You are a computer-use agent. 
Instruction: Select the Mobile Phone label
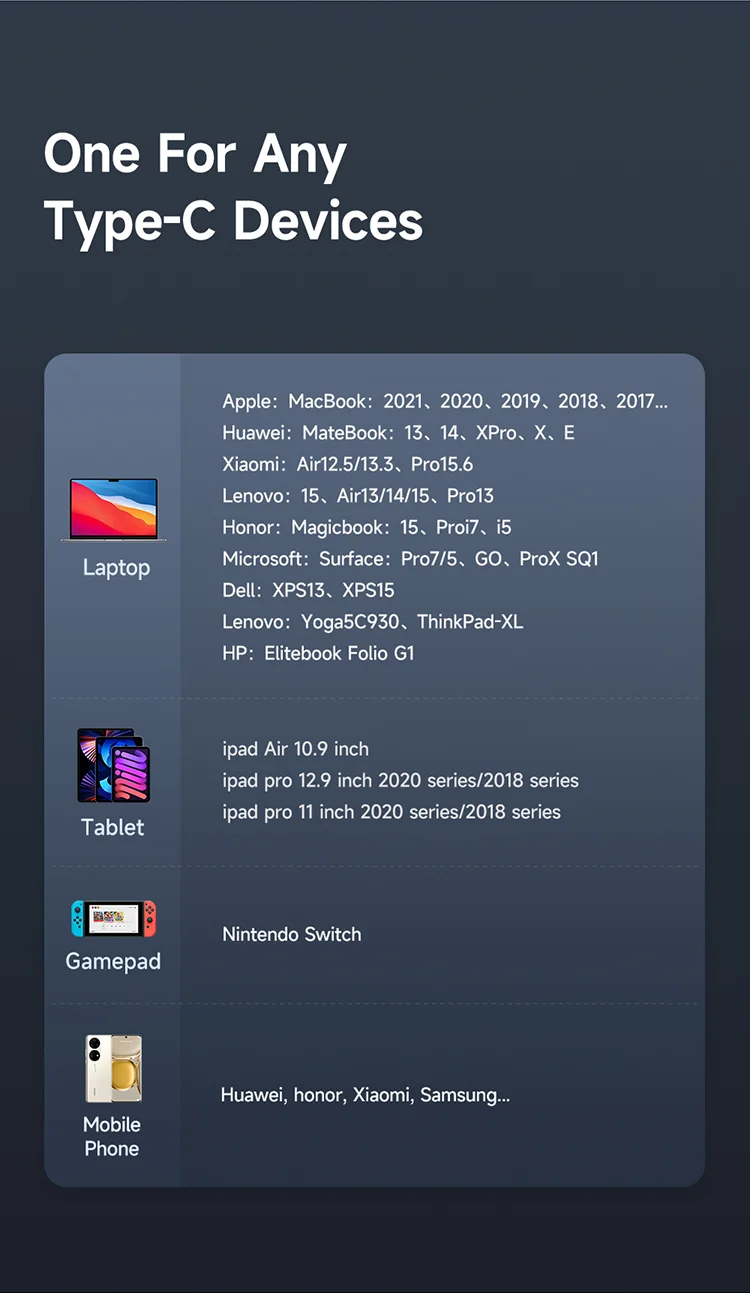pos(112,1136)
